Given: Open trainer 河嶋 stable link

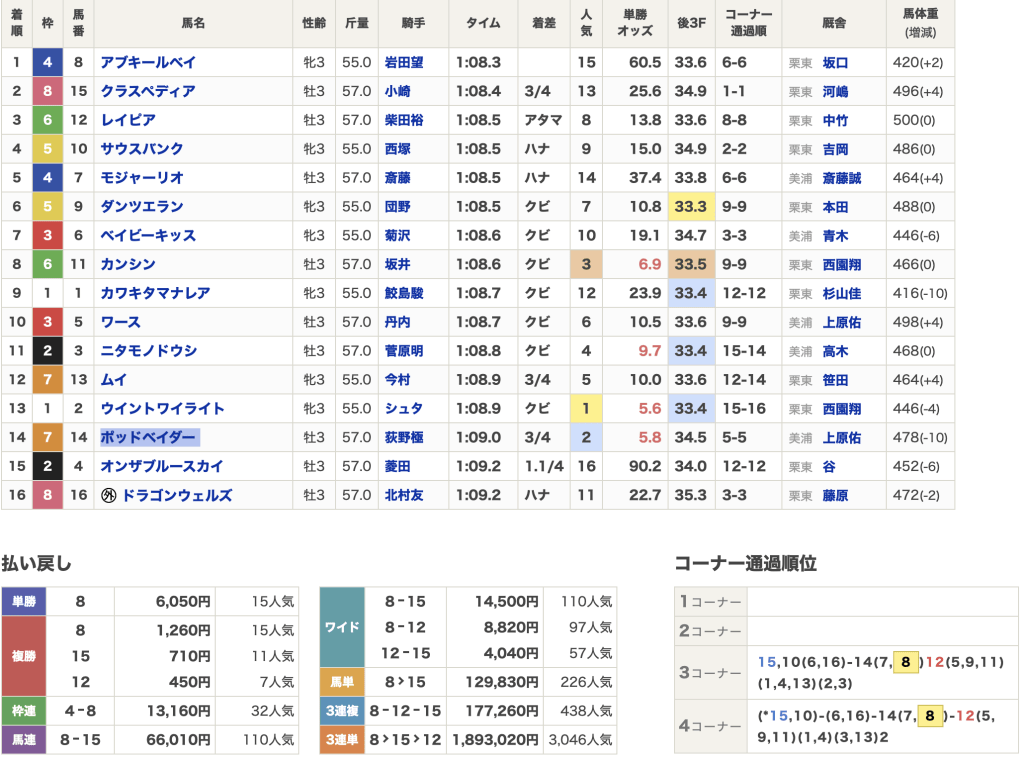Looking at the screenshot, I should click(835, 91).
